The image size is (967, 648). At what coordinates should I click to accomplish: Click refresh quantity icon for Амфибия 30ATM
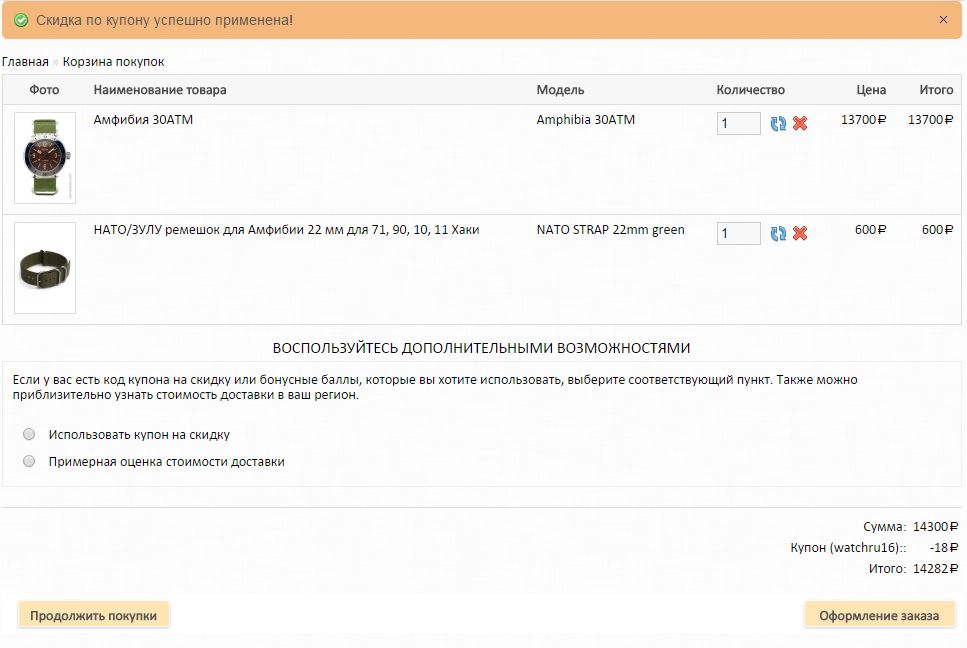(778, 124)
